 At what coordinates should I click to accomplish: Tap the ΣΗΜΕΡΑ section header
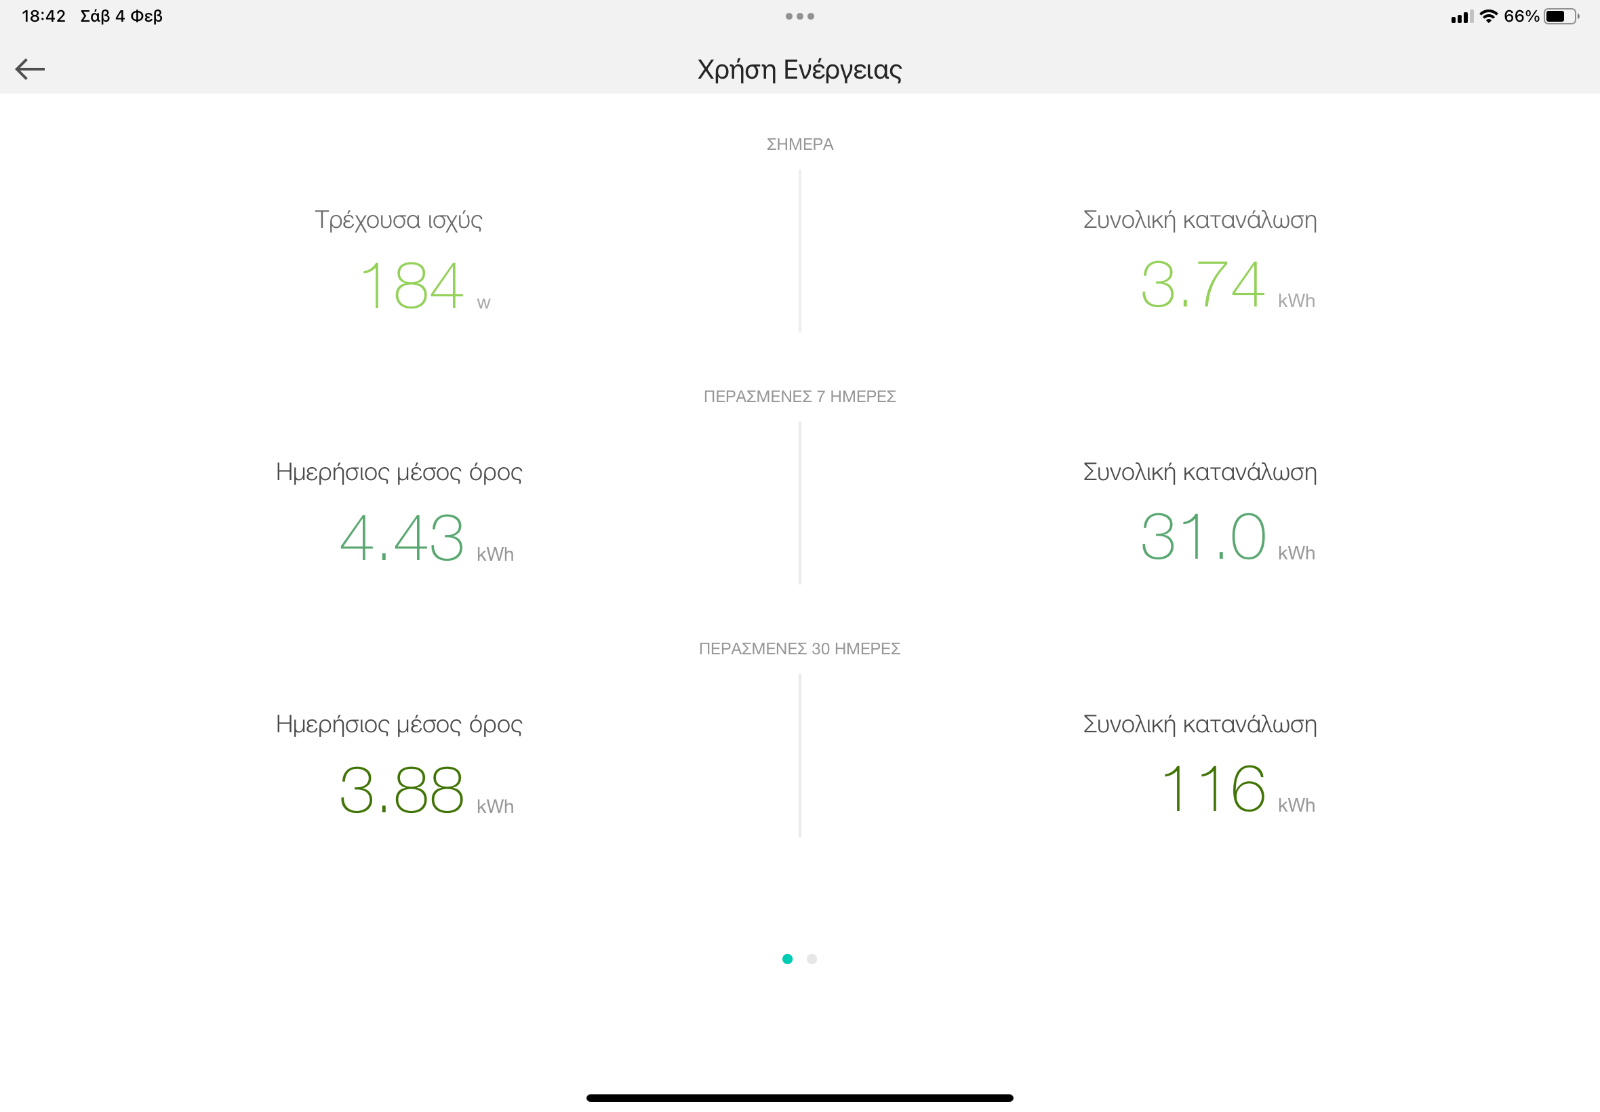point(800,144)
